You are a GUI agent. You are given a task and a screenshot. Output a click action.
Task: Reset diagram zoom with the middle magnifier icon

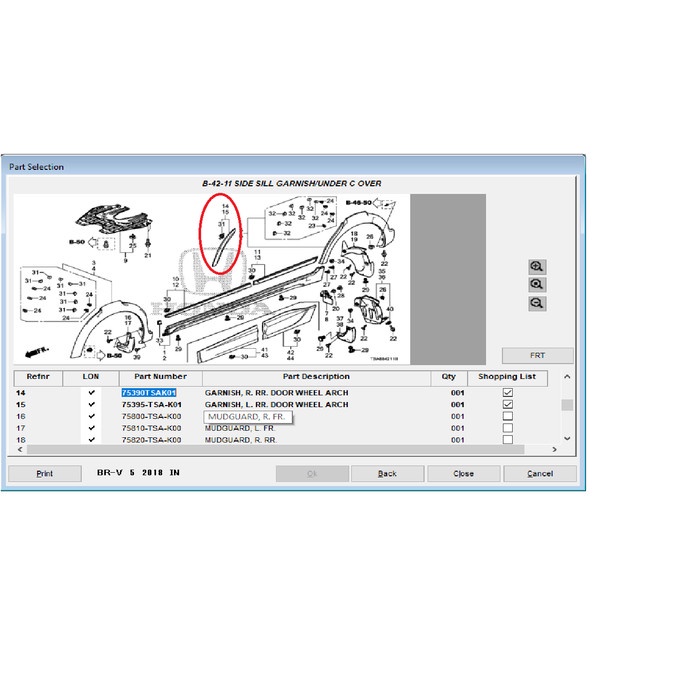[537, 284]
